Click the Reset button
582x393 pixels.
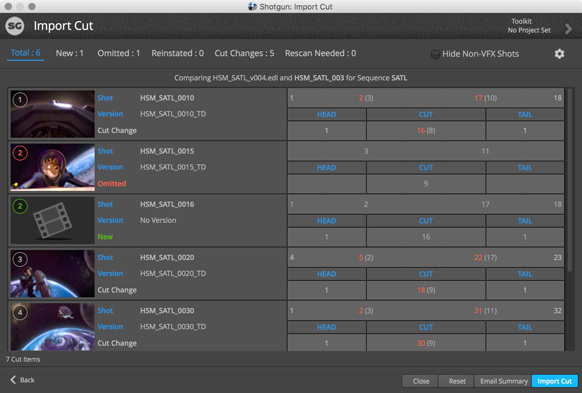(x=457, y=381)
